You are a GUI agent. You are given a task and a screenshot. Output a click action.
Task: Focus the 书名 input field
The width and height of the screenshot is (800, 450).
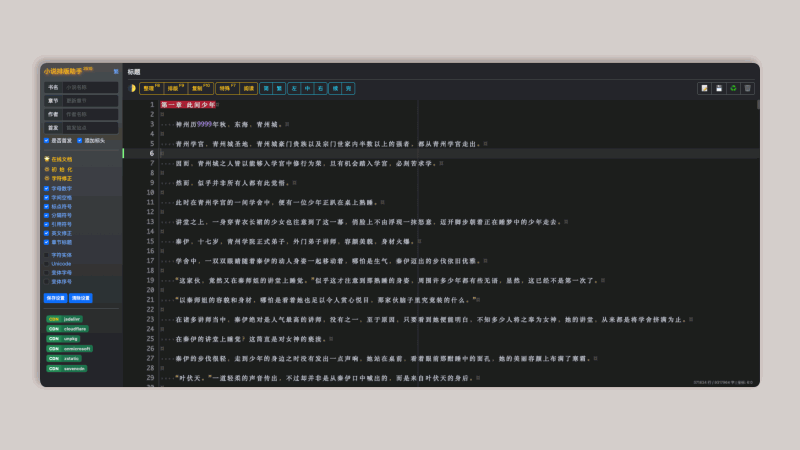pos(90,87)
